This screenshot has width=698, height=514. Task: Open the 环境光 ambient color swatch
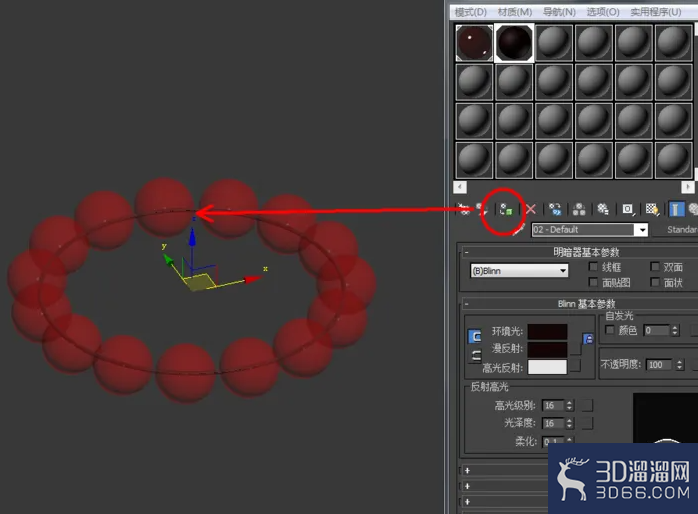click(x=547, y=332)
